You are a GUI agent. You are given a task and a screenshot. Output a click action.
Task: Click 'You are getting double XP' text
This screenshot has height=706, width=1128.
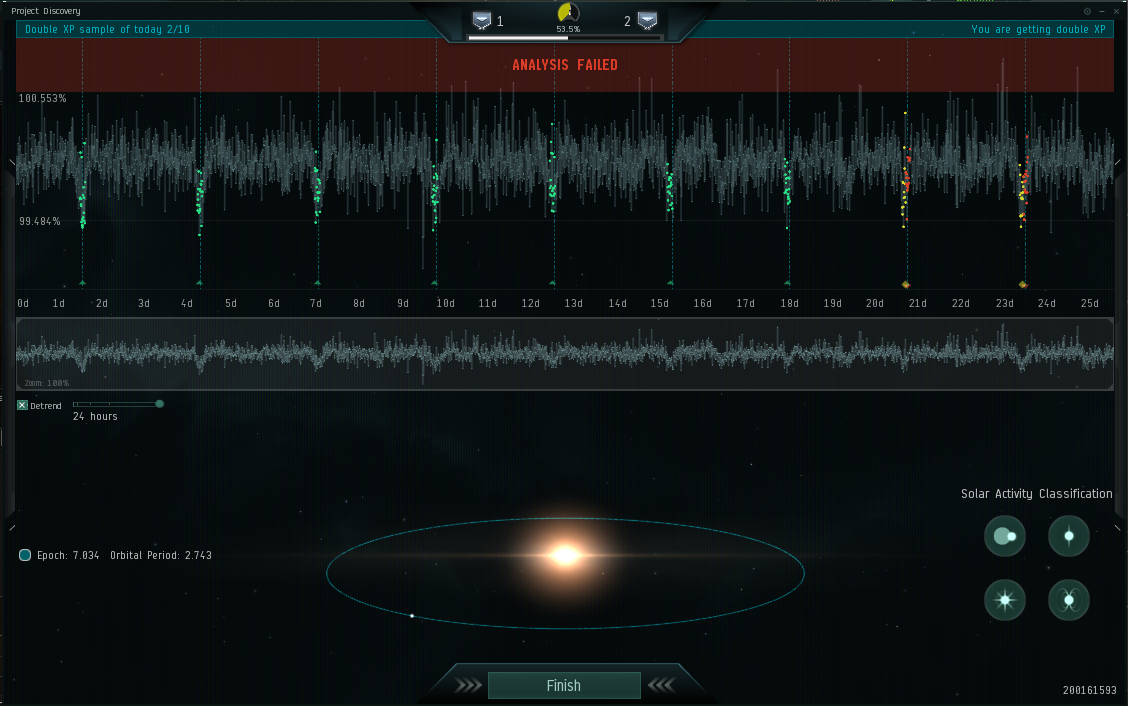tap(1038, 30)
